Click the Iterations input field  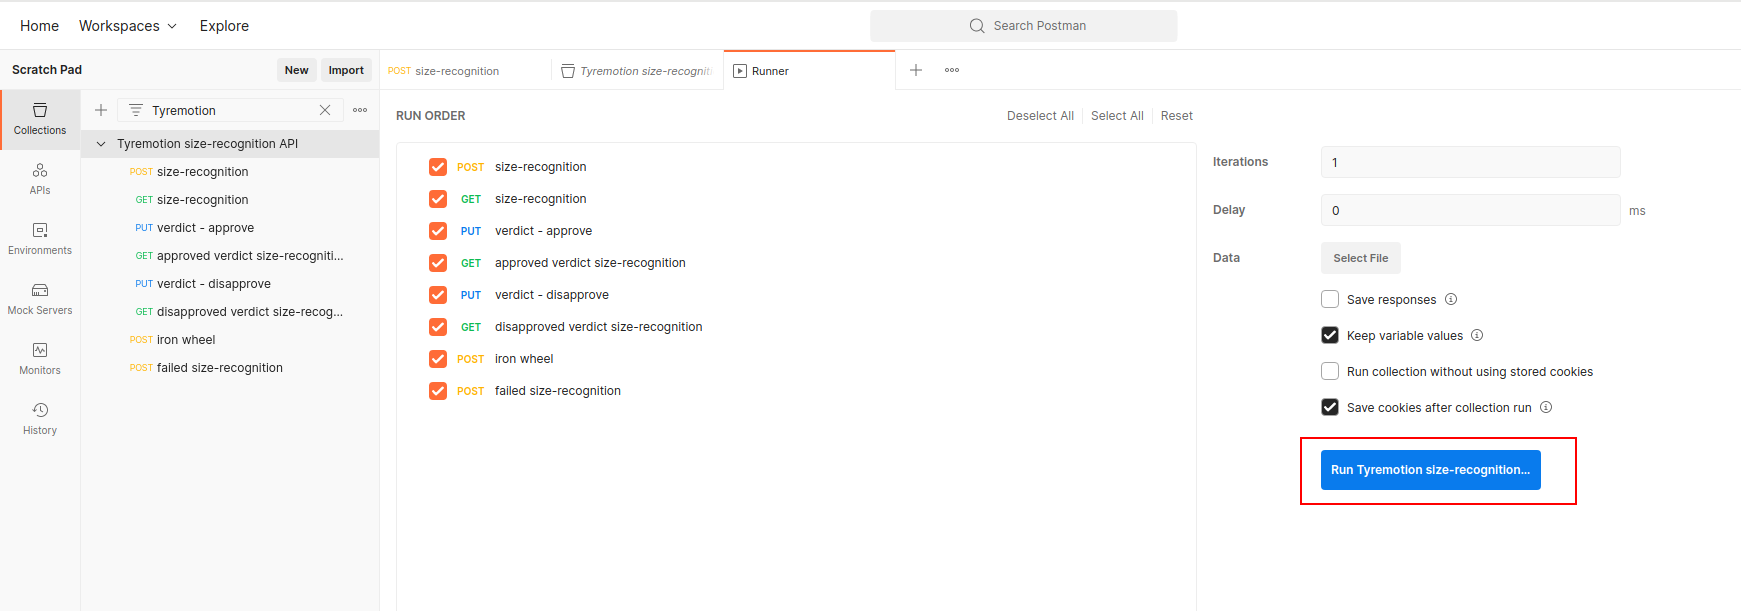click(x=1470, y=162)
